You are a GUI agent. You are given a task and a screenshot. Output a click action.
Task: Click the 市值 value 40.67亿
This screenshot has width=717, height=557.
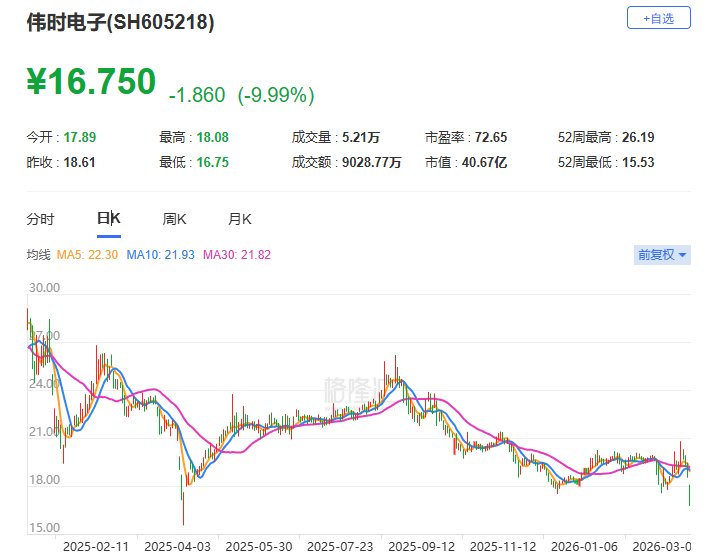pos(484,162)
